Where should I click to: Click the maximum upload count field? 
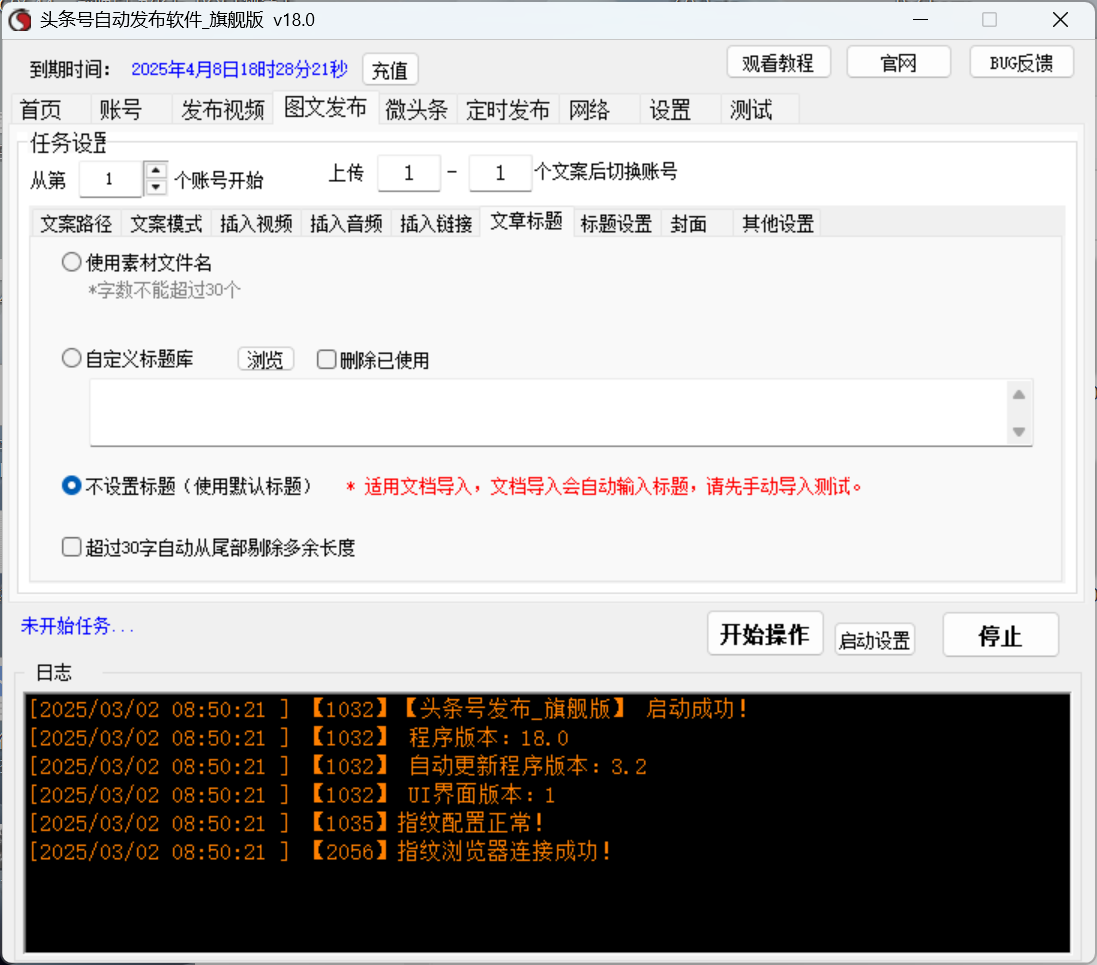[x=500, y=173]
